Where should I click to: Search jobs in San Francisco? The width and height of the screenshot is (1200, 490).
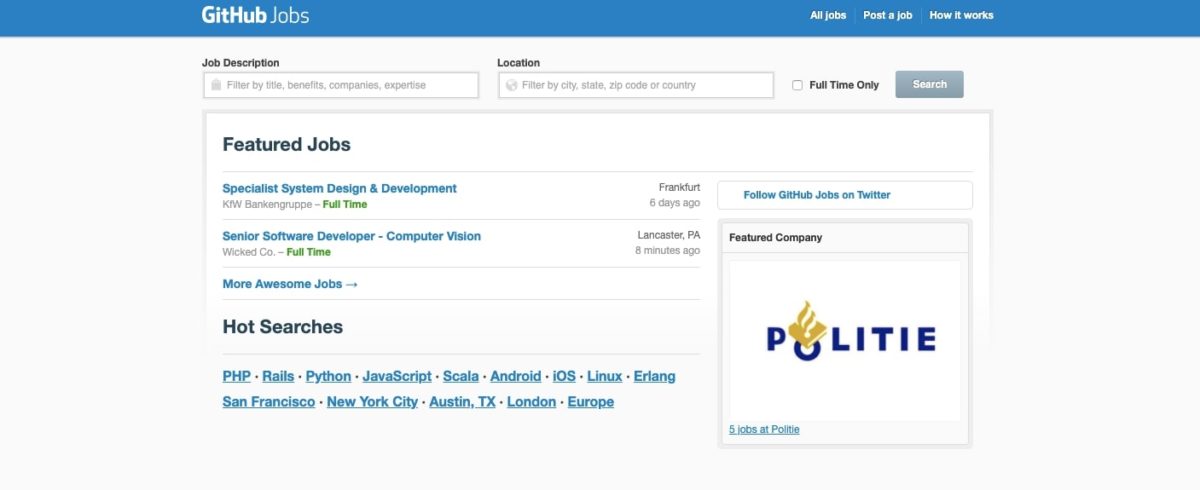(268, 402)
